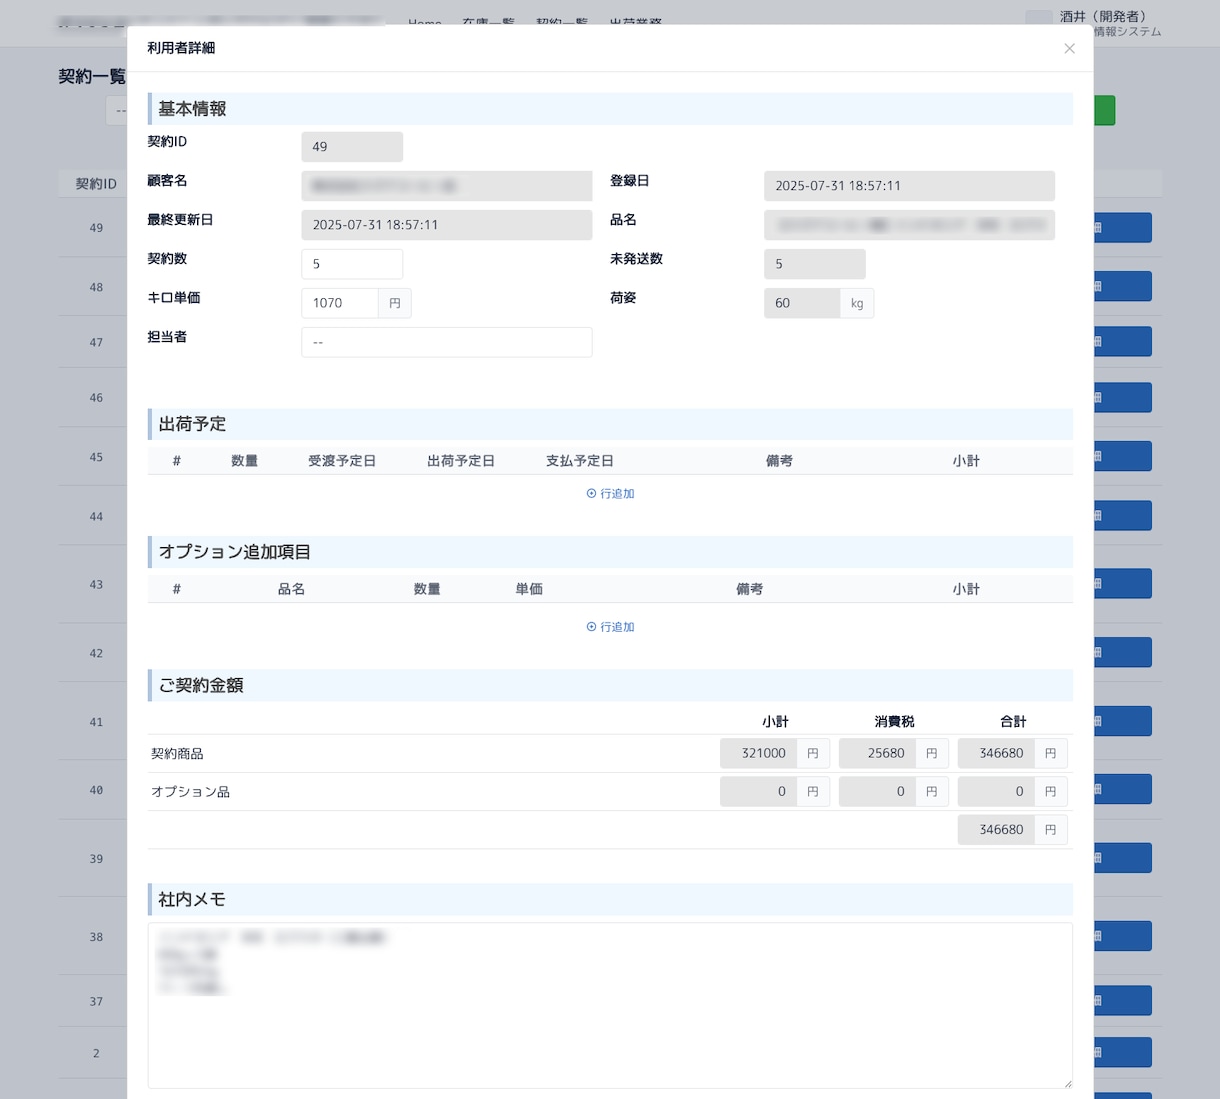Close the 利用者詳細 dialog with the X
The image size is (1220, 1099).
[1069, 48]
